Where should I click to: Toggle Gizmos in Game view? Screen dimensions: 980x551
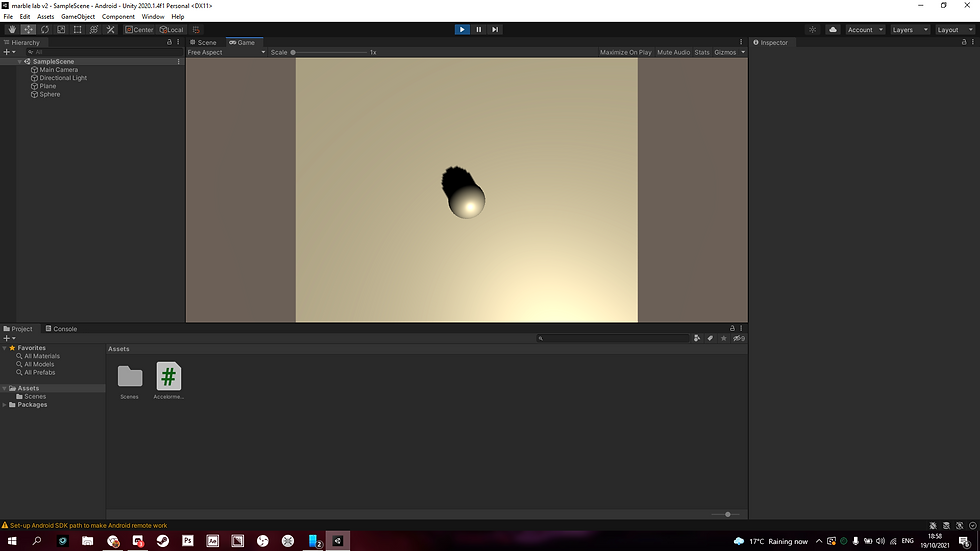(x=725, y=52)
